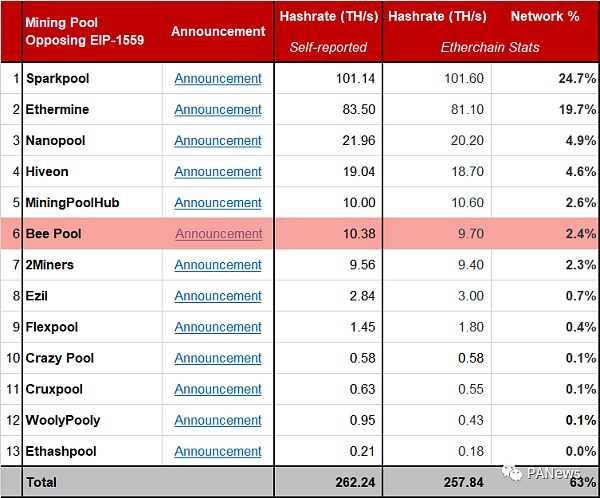Open Sparkpool's Announcement link

pos(218,79)
